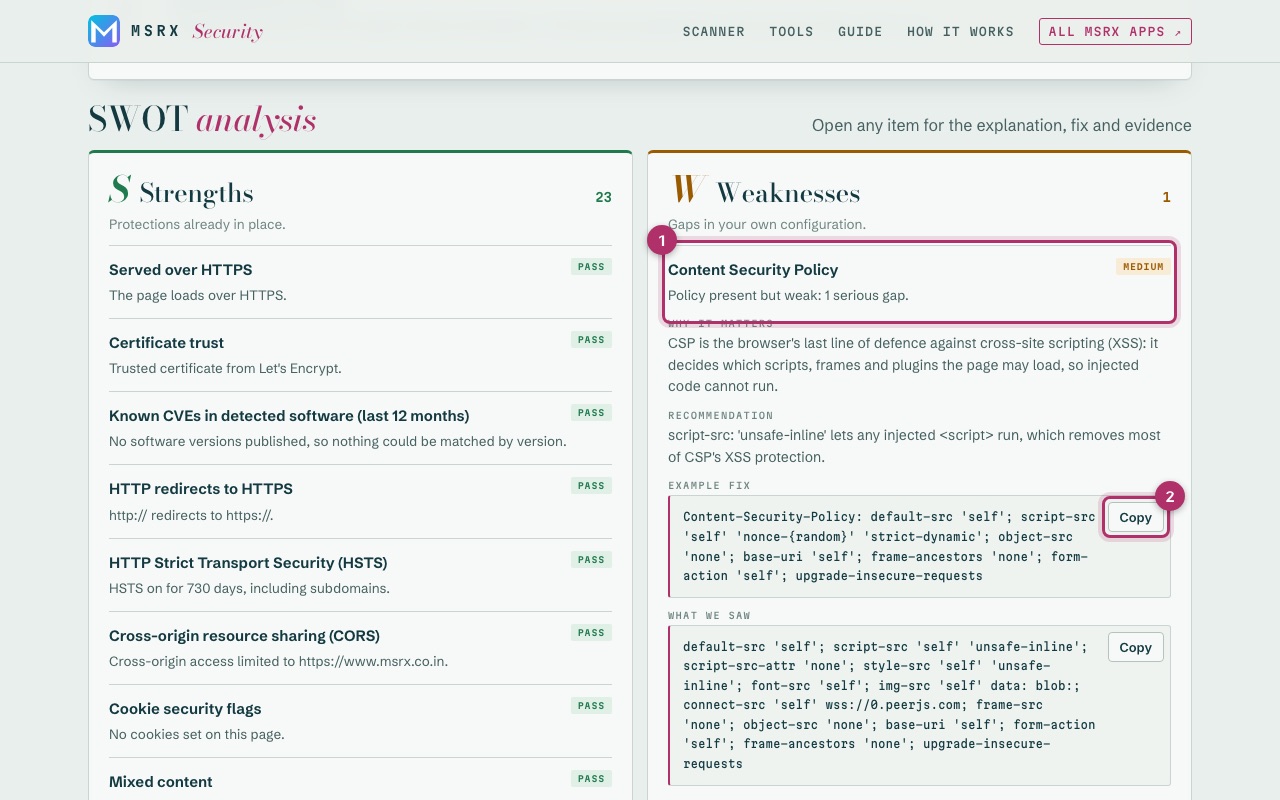The width and height of the screenshot is (1280, 800).
Task: Click the MEDIUM severity badge
Action: (1143, 267)
